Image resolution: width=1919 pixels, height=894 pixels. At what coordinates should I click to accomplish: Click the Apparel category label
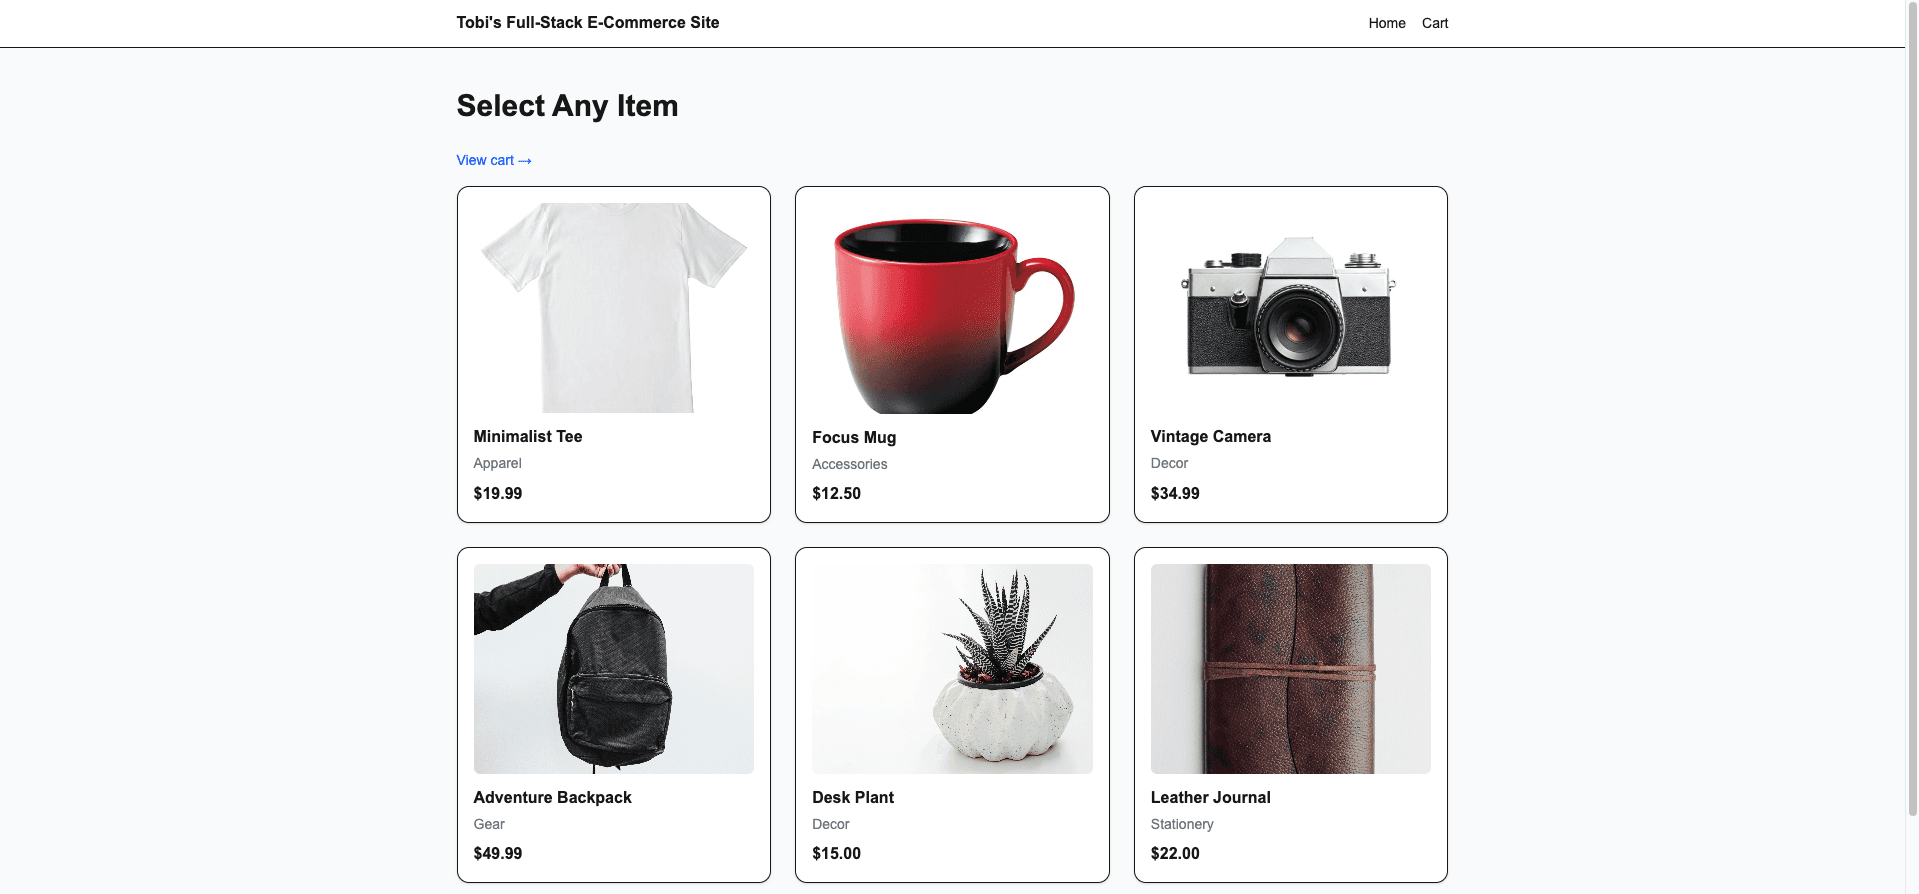point(496,463)
